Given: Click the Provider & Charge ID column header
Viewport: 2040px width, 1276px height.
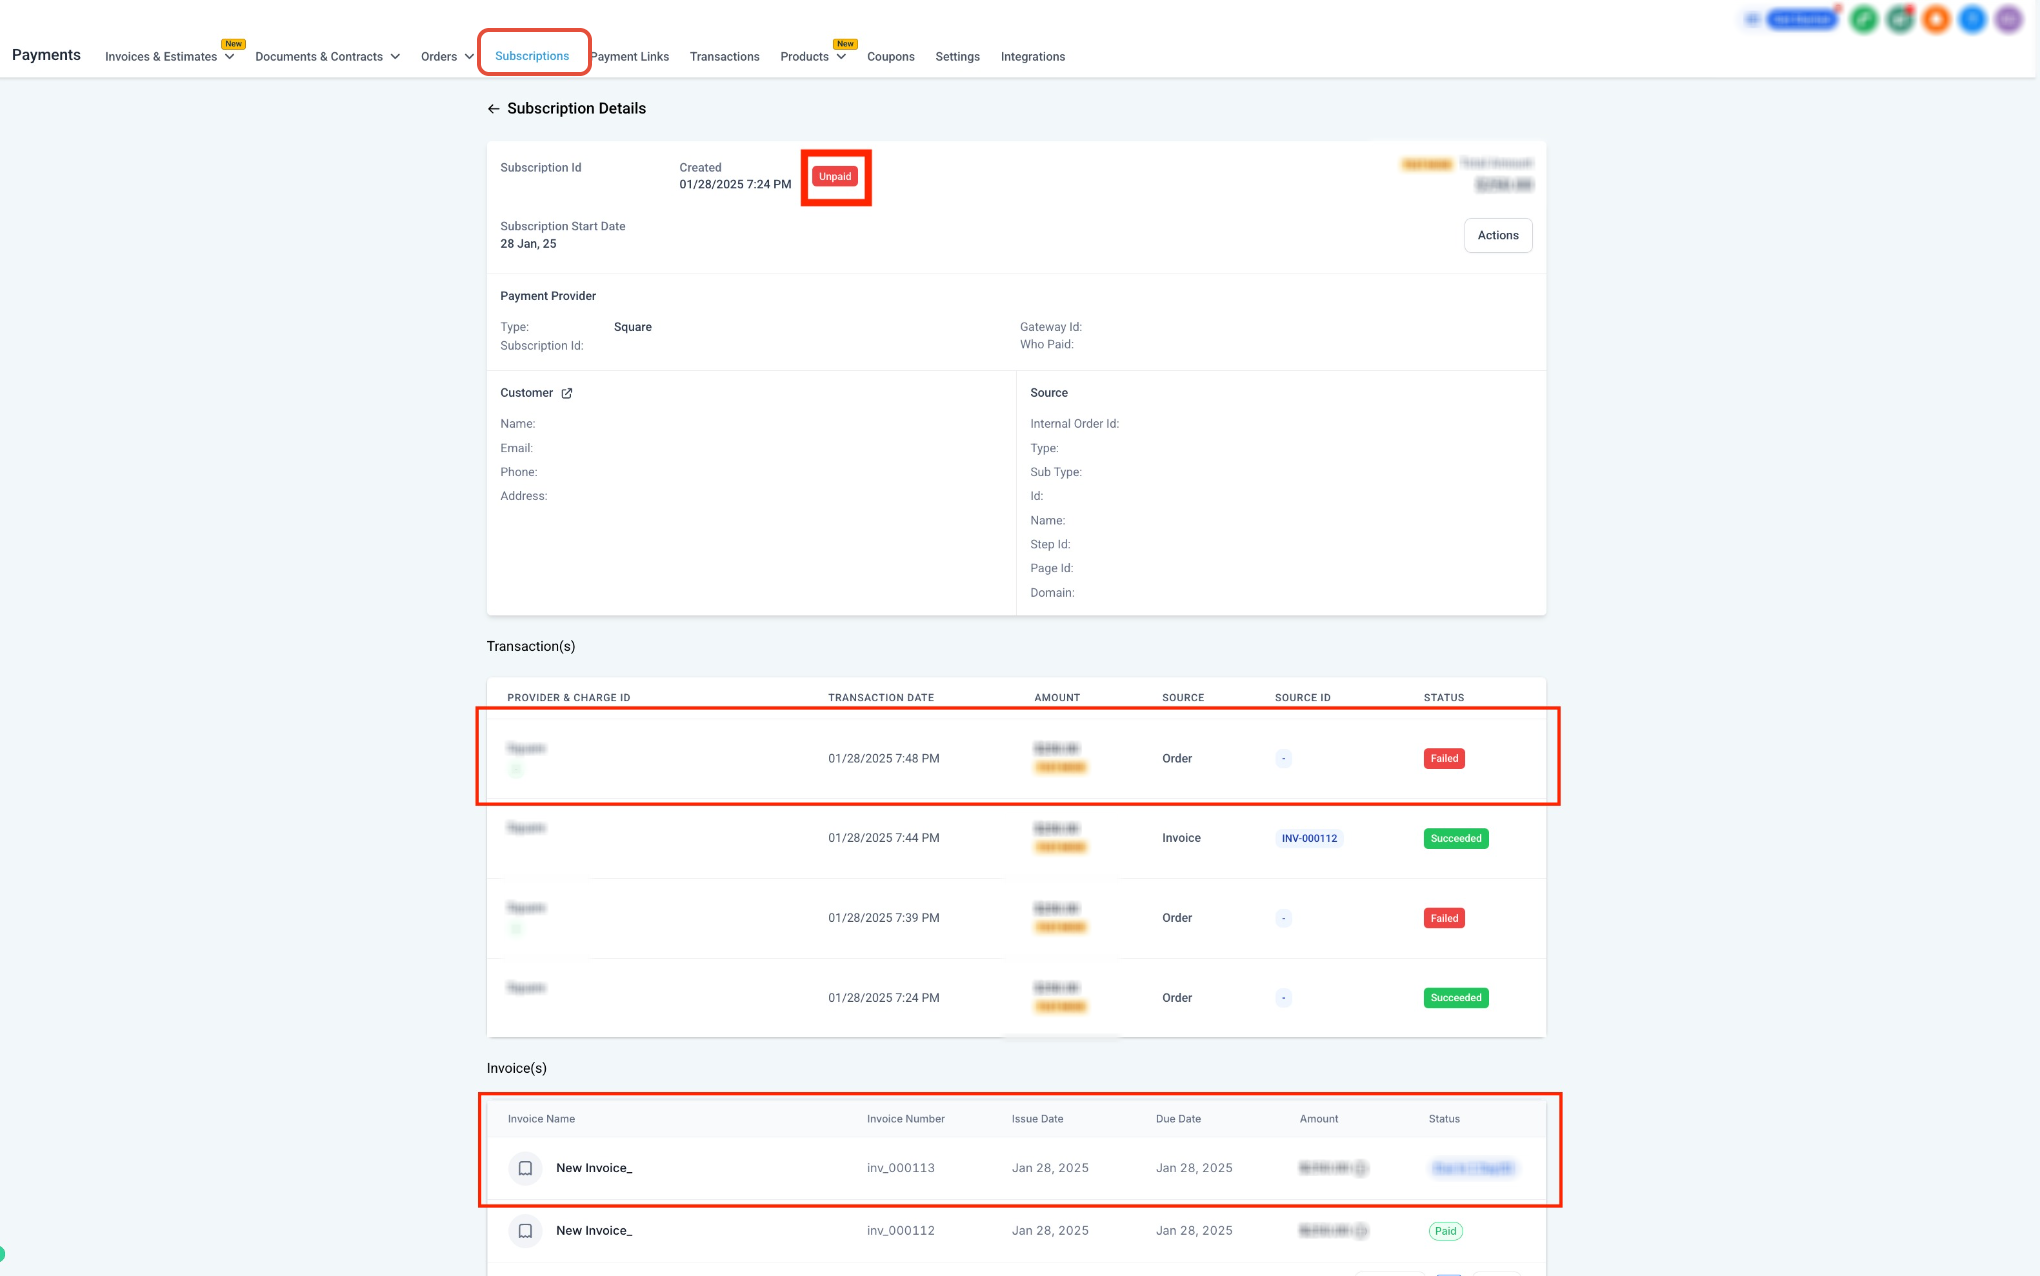Looking at the screenshot, I should [x=569, y=698].
